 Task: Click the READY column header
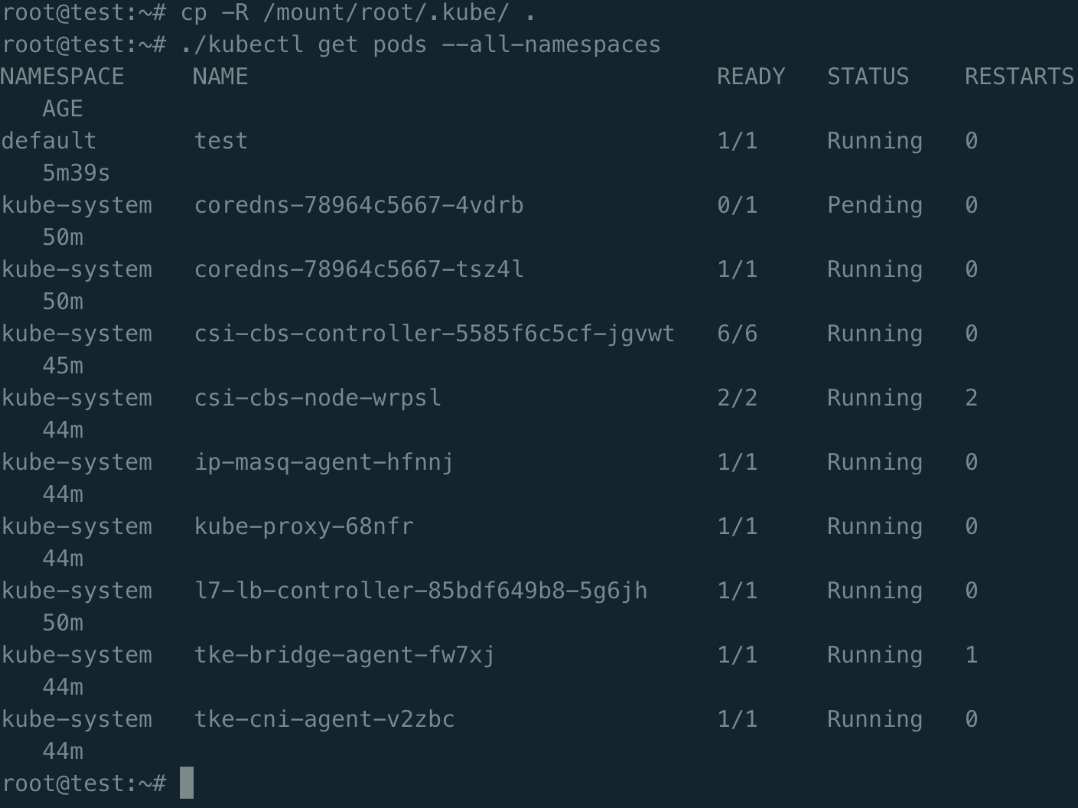tap(751, 76)
